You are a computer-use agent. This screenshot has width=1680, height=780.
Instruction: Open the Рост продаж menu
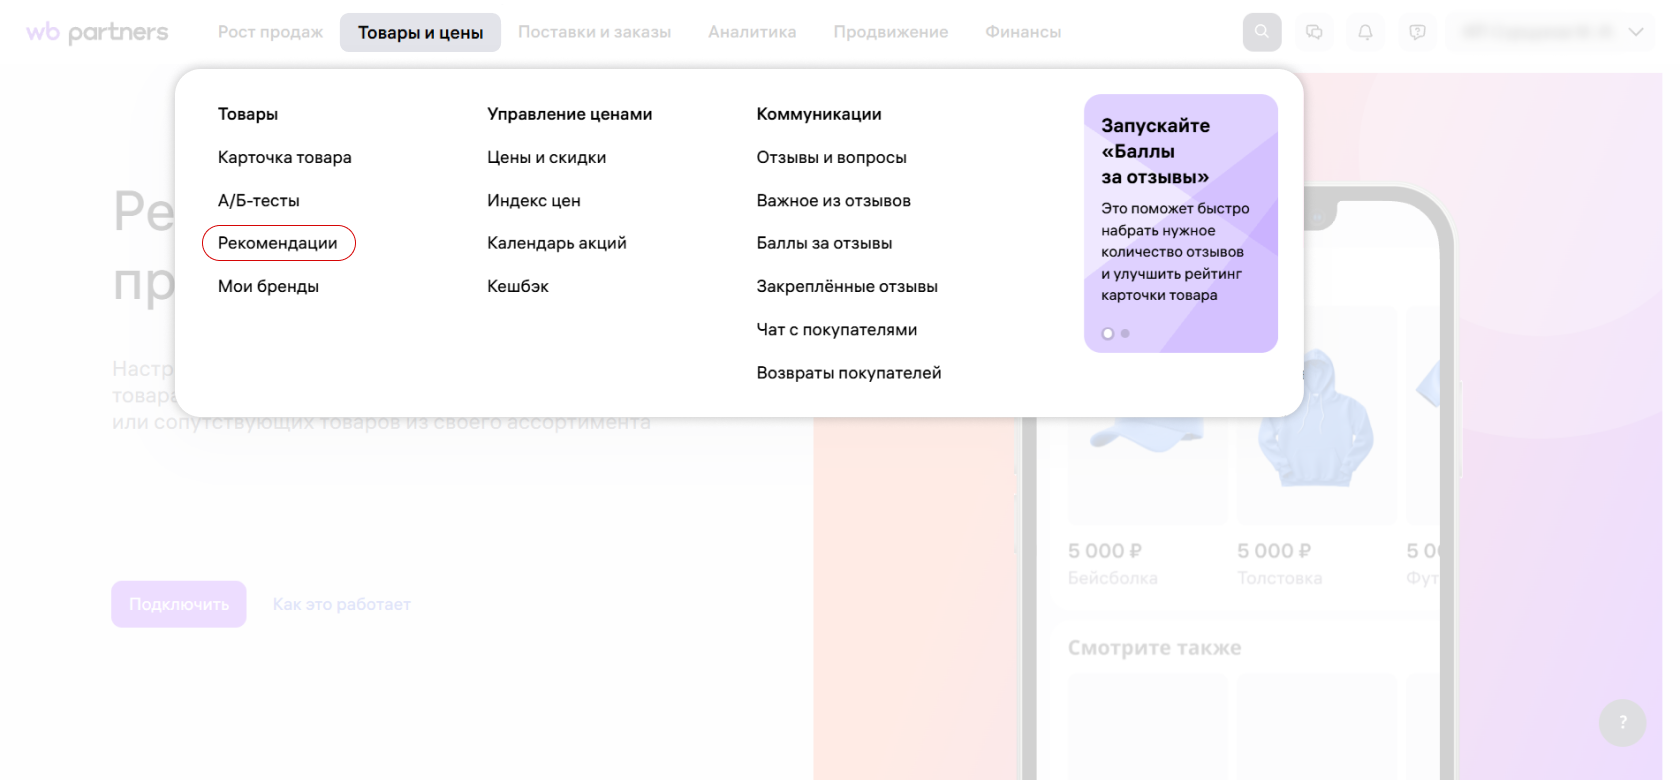(x=270, y=32)
